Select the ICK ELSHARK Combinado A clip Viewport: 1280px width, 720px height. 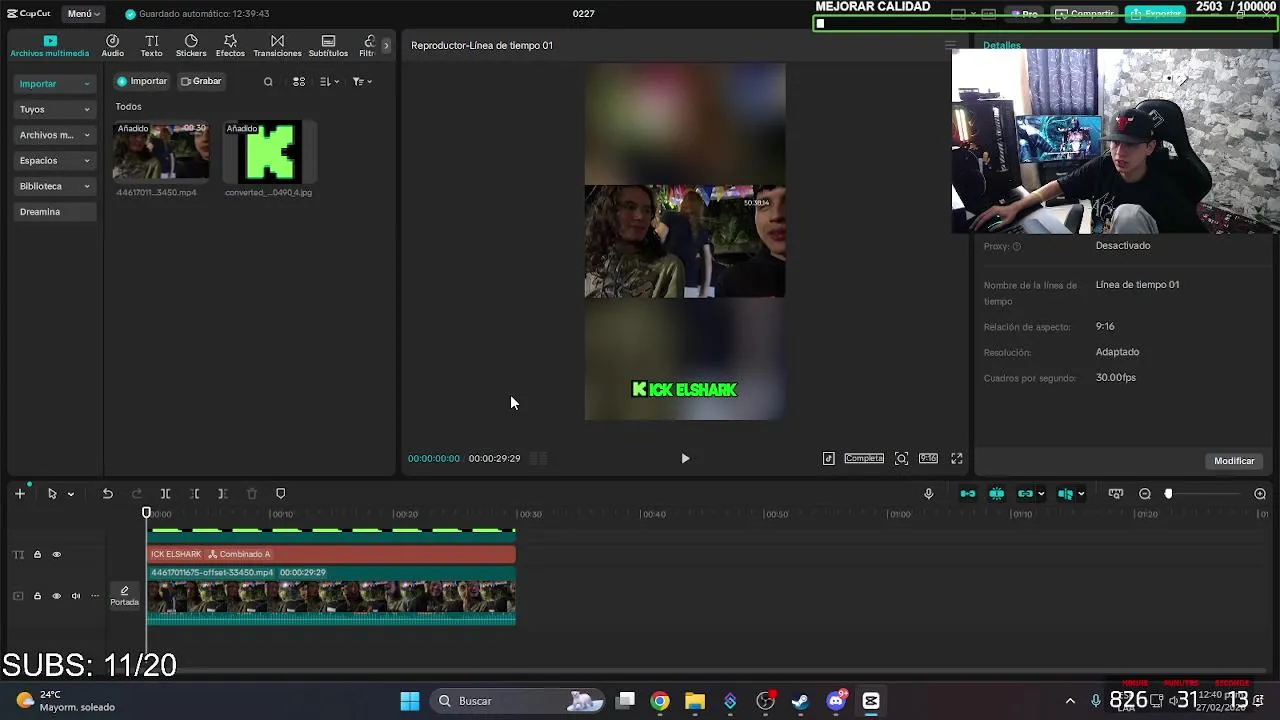point(331,554)
